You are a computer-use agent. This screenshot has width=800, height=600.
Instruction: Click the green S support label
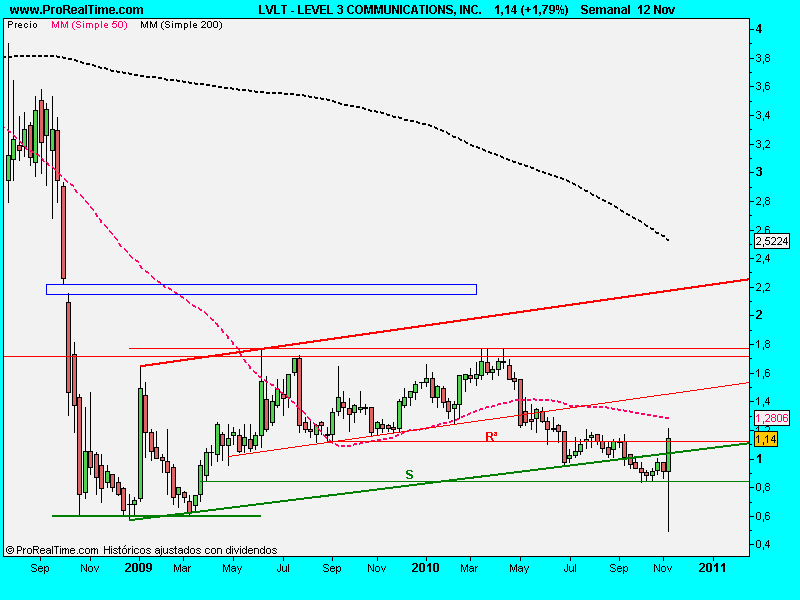[x=409, y=474]
